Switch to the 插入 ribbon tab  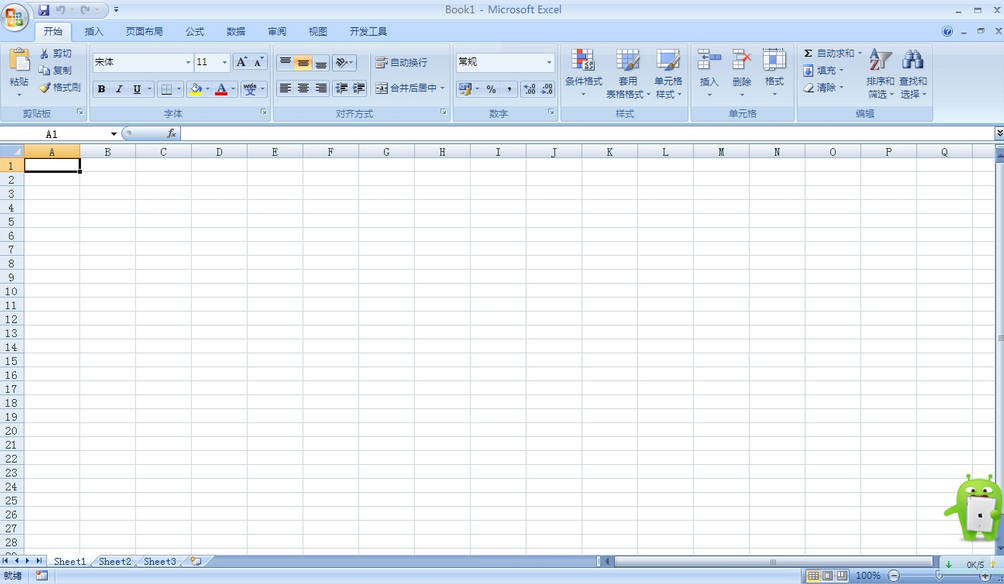click(x=93, y=31)
